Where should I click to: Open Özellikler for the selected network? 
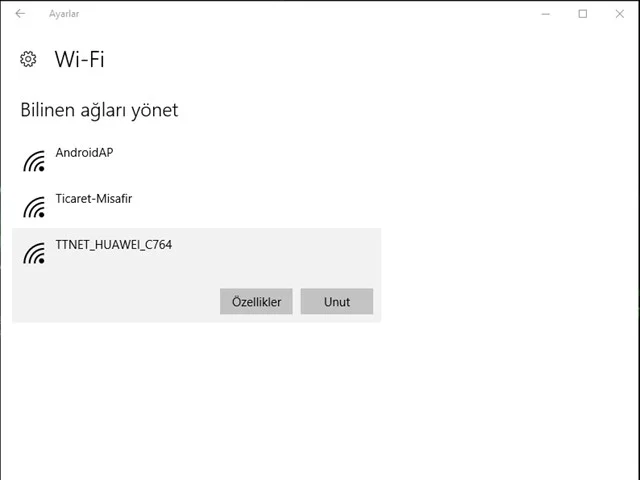pyautogui.click(x=256, y=301)
